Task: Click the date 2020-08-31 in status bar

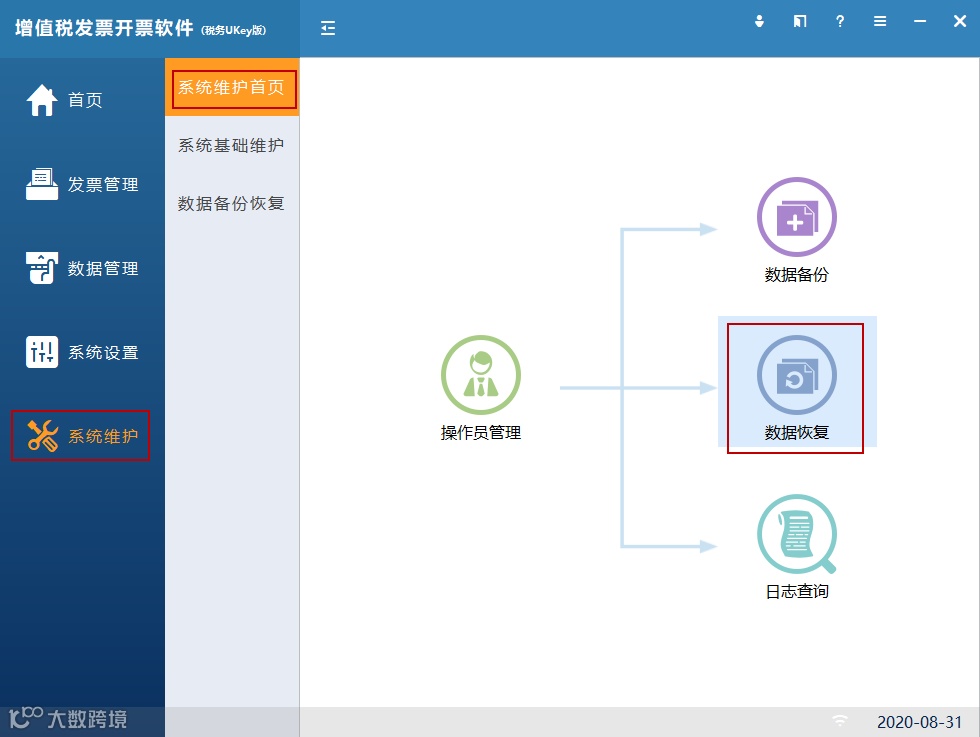Action: point(919,722)
